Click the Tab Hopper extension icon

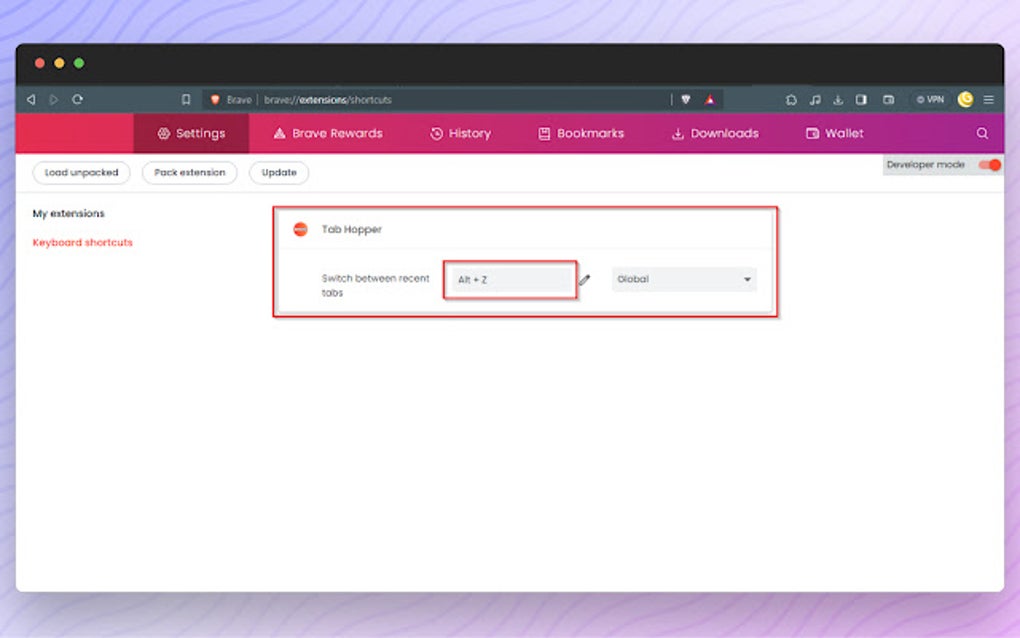tap(301, 229)
